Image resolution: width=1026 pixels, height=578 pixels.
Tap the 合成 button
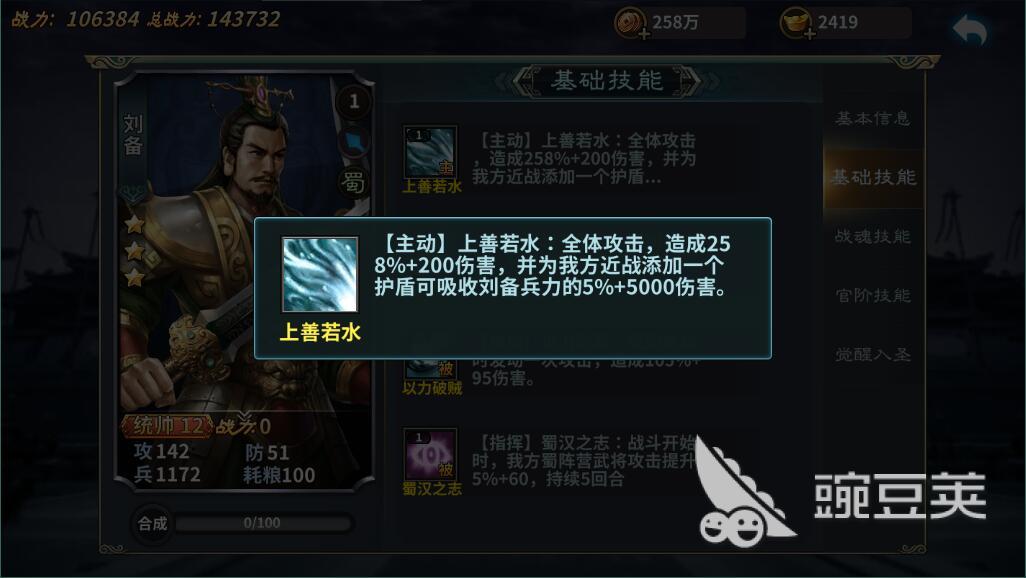click(152, 524)
